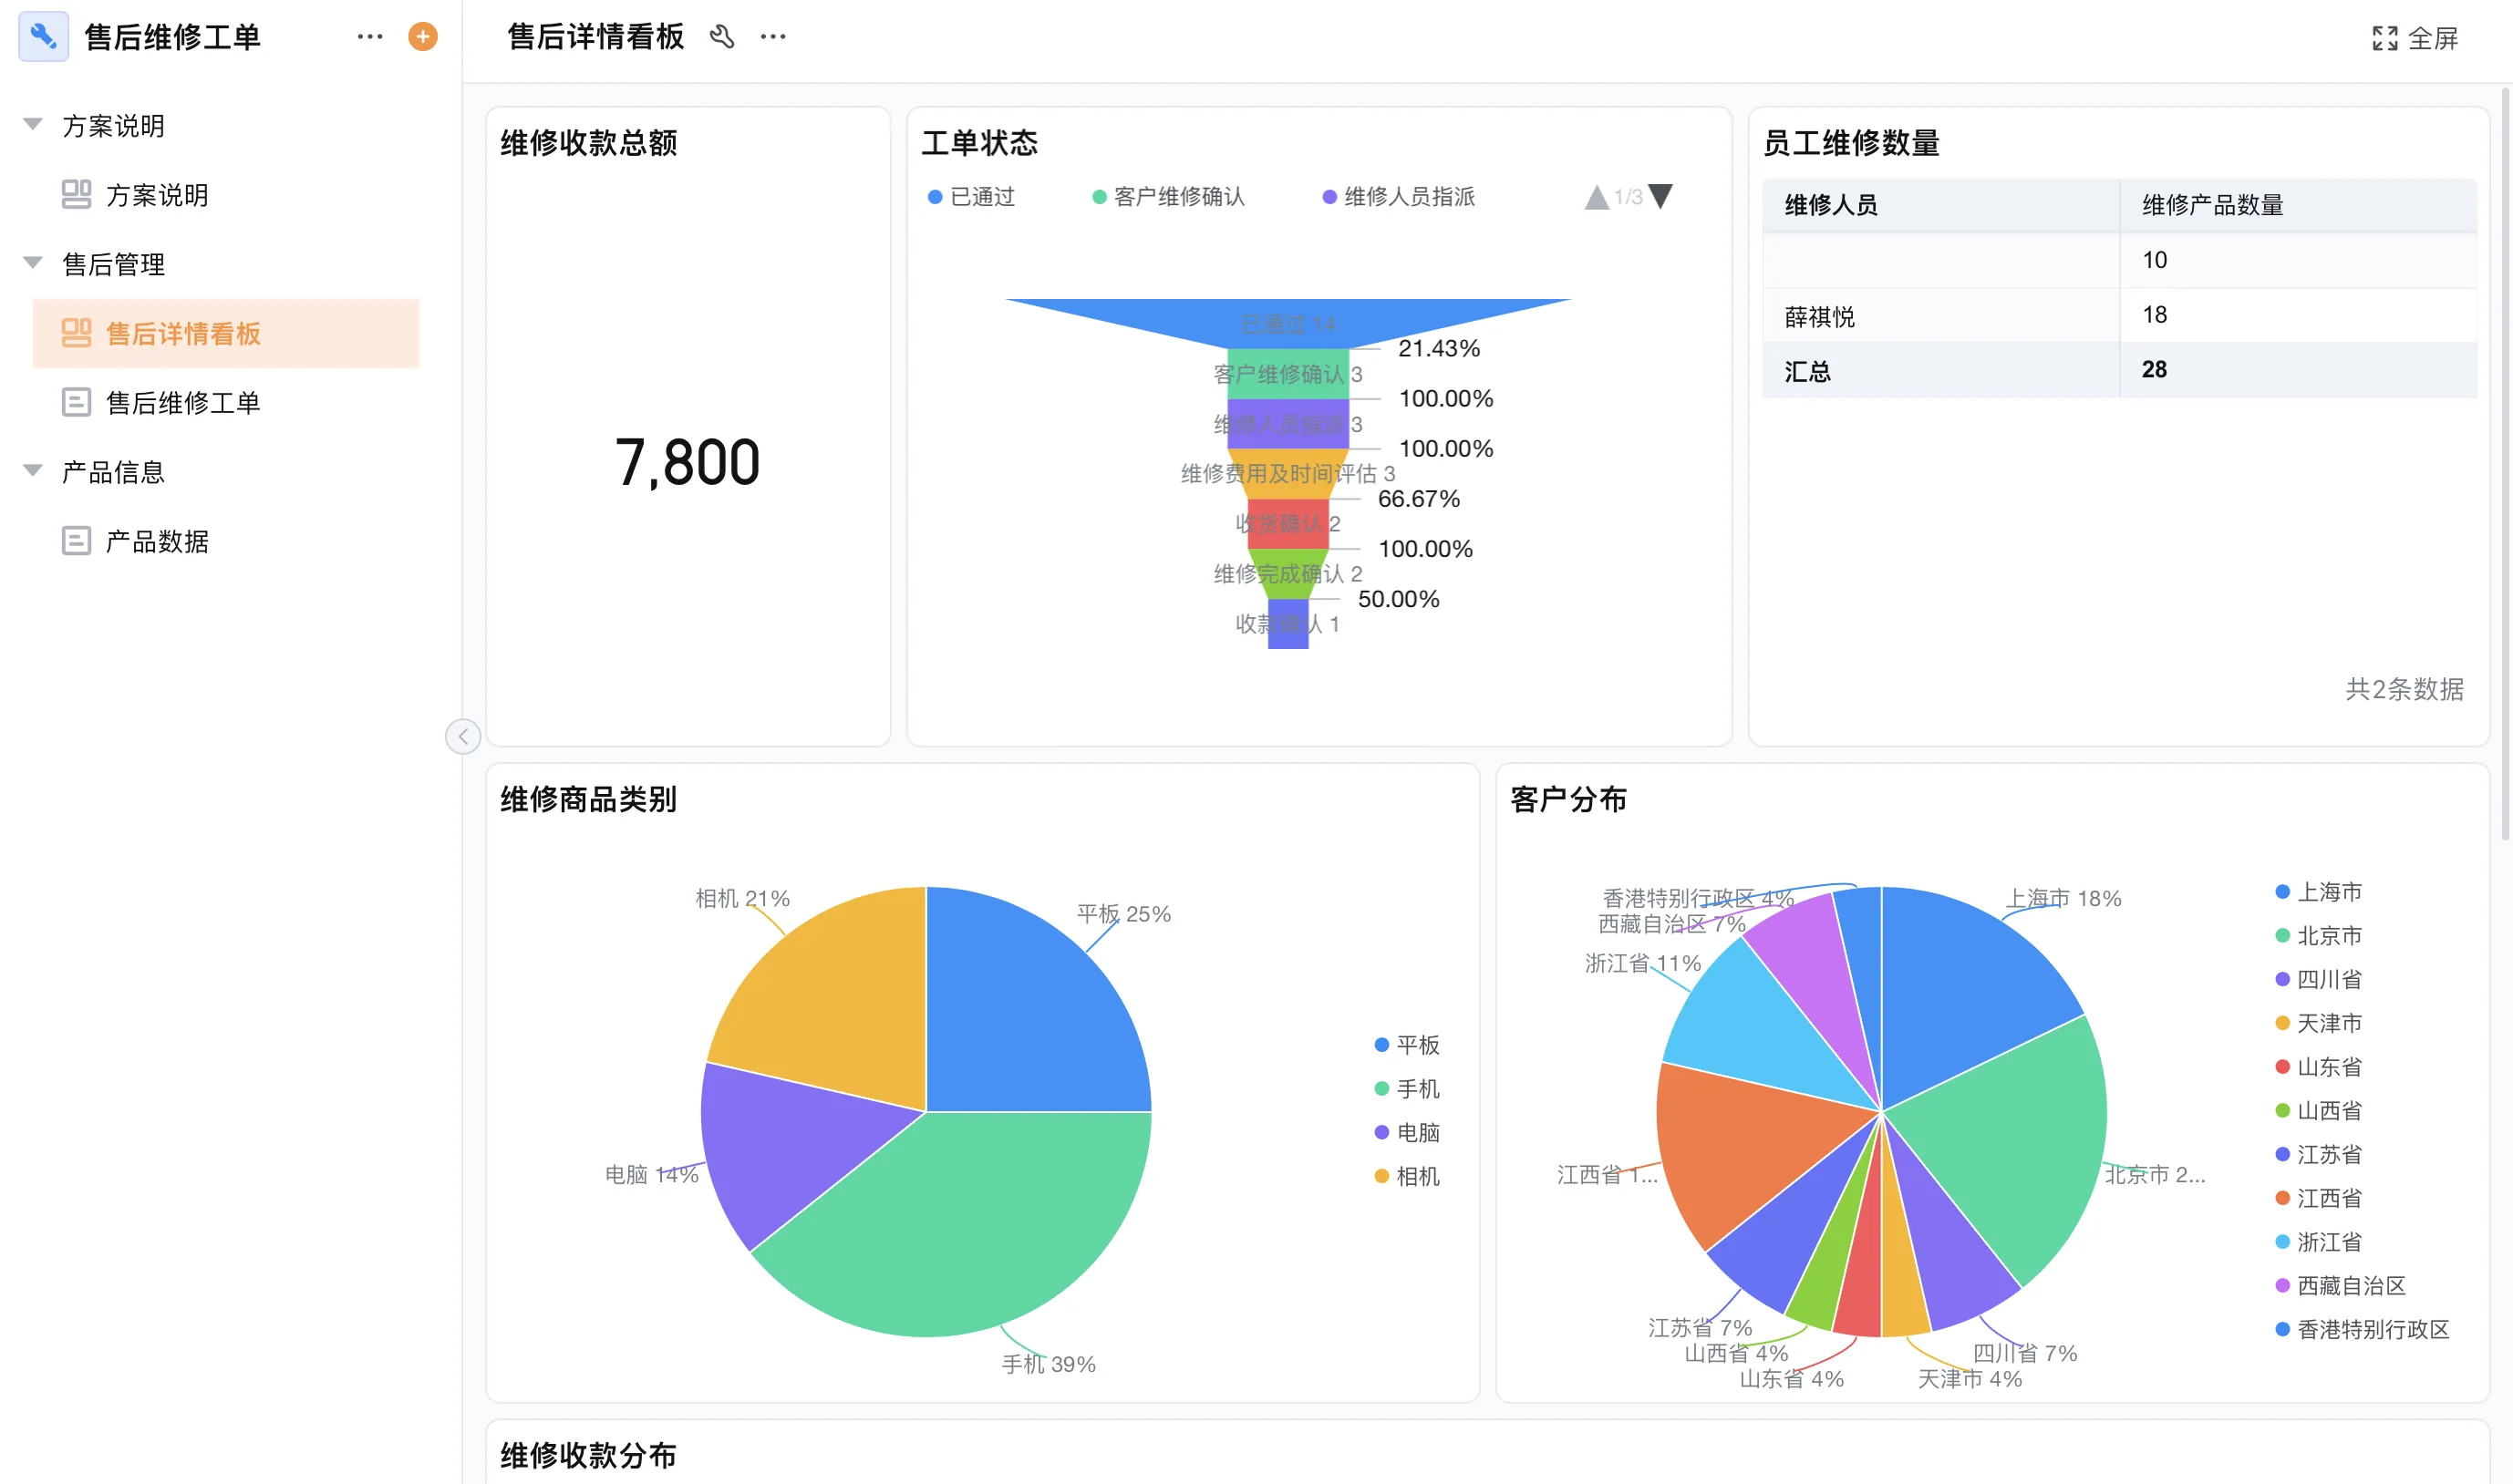Collapse the 售后管理 group

click(33, 263)
